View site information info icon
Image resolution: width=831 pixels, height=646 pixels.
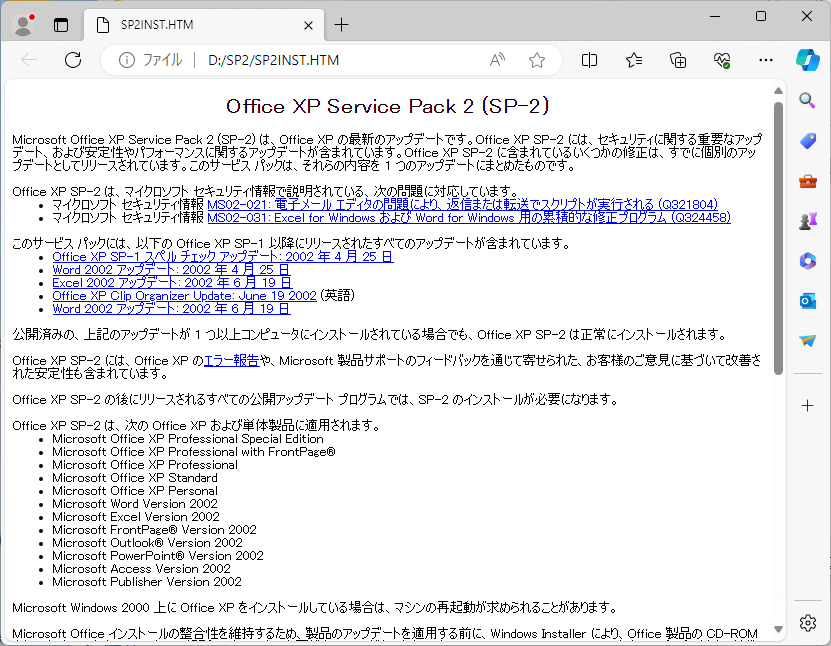point(127,60)
